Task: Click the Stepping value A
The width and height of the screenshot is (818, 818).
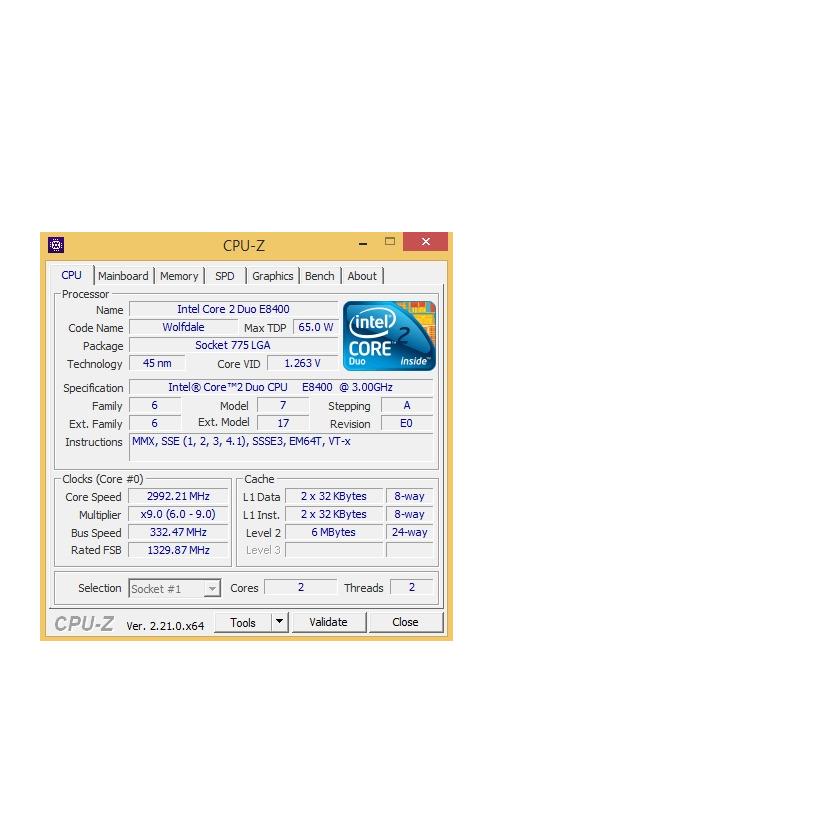Action: click(x=407, y=405)
